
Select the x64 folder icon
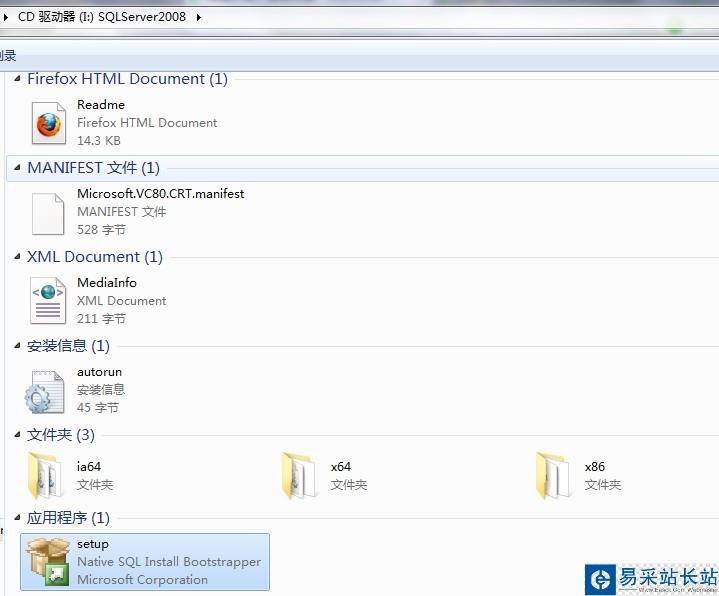coord(299,475)
